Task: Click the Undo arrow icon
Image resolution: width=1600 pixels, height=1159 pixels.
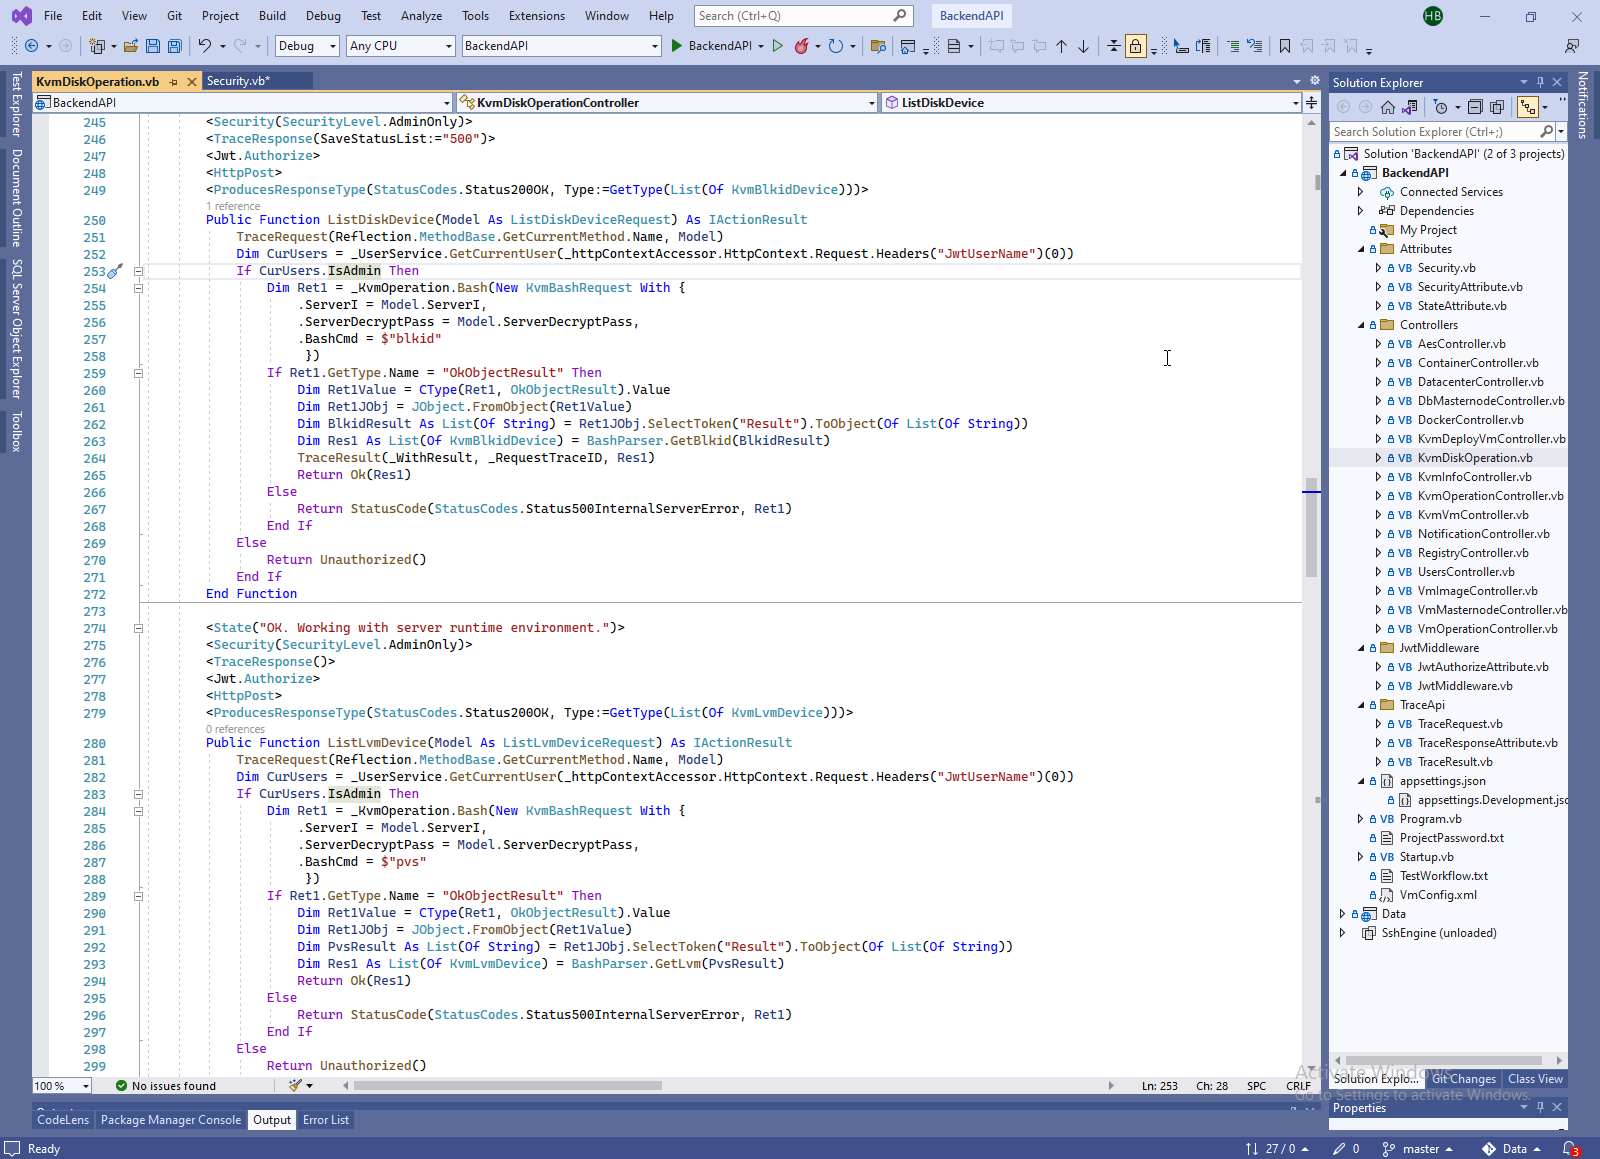Action: click(205, 46)
